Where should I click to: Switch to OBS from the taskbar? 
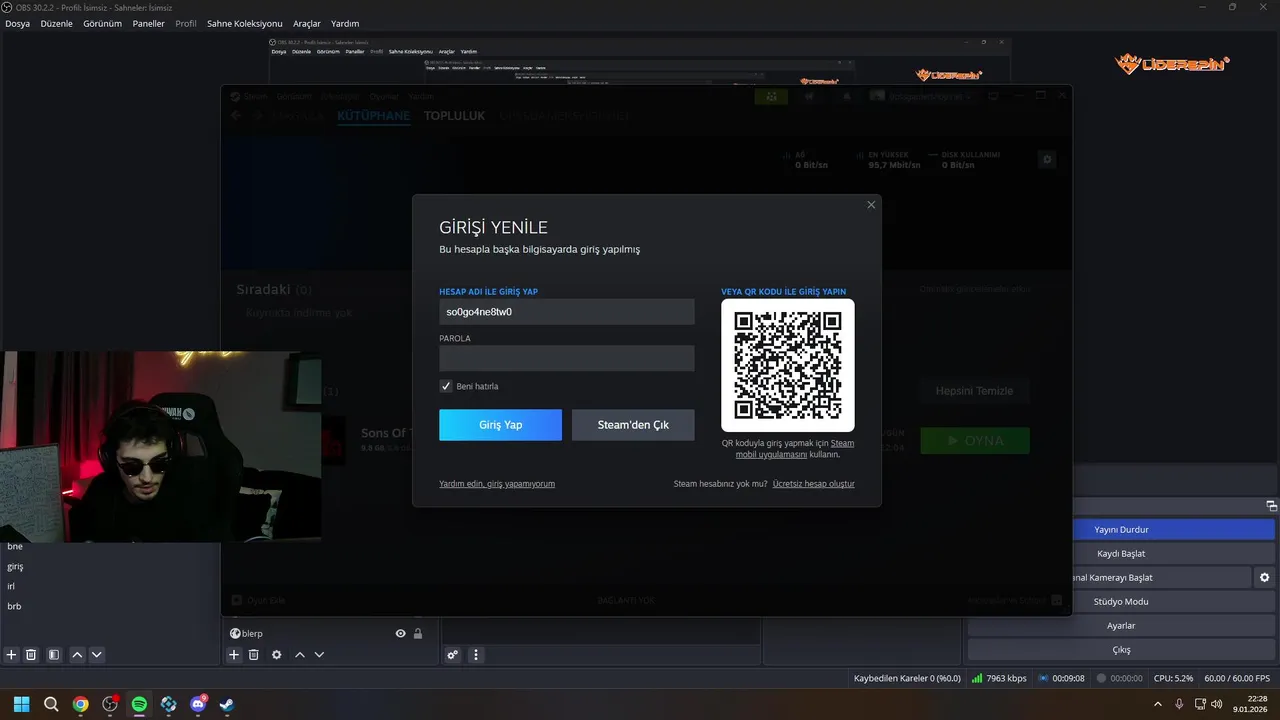tap(110, 704)
